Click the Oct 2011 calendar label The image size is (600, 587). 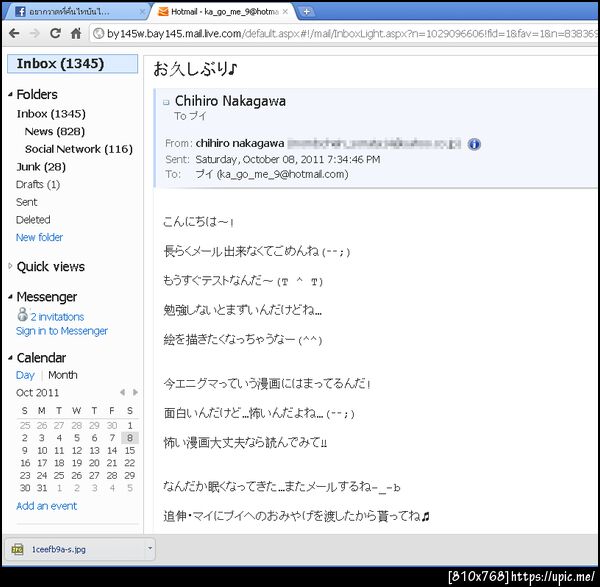coord(38,393)
